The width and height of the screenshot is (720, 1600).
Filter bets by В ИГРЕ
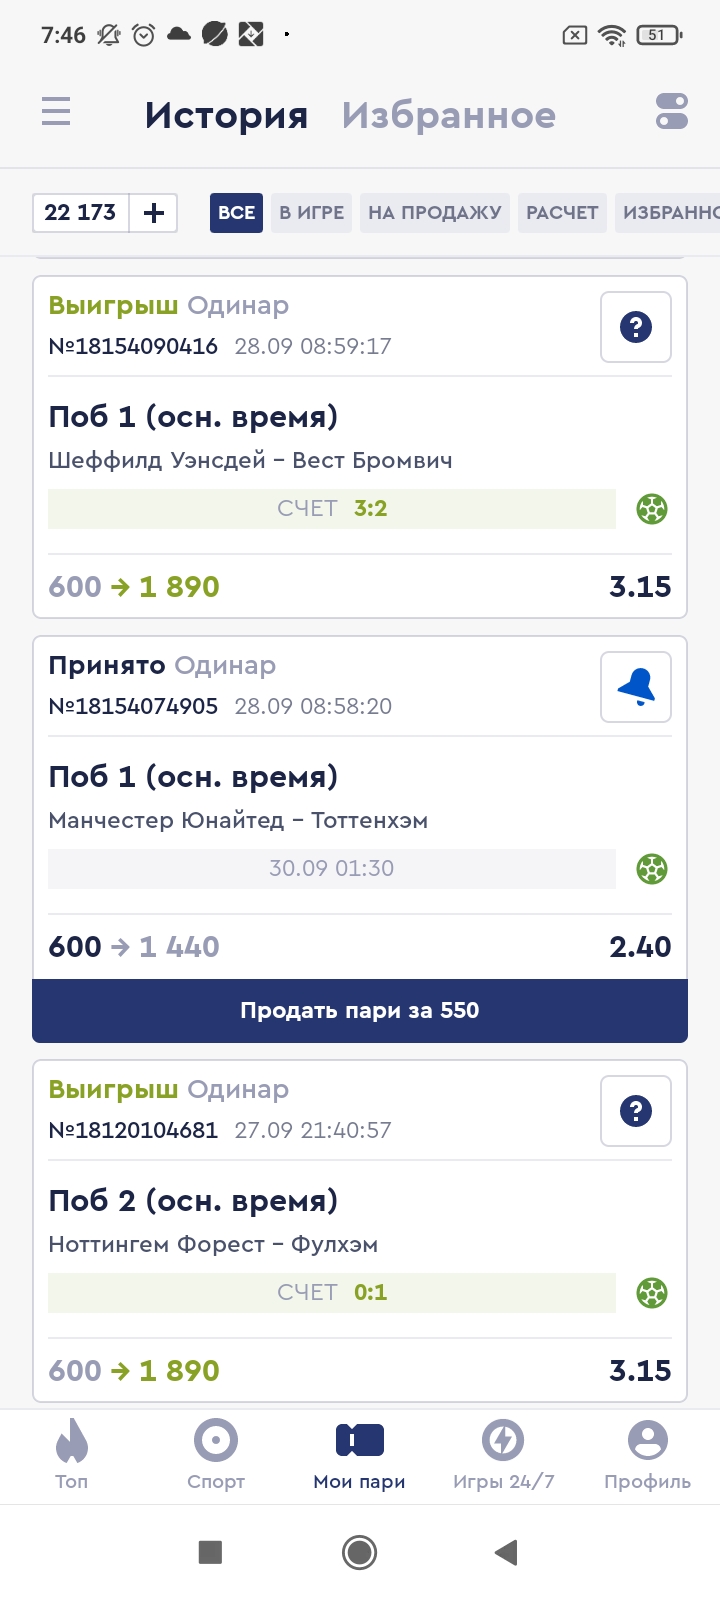(x=311, y=213)
